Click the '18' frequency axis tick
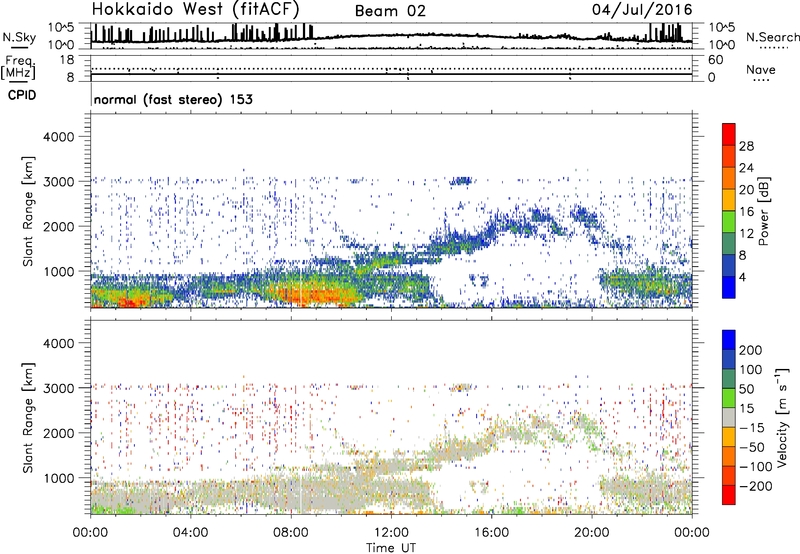The height and width of the screenshot is (554, 800). [67, 60]
